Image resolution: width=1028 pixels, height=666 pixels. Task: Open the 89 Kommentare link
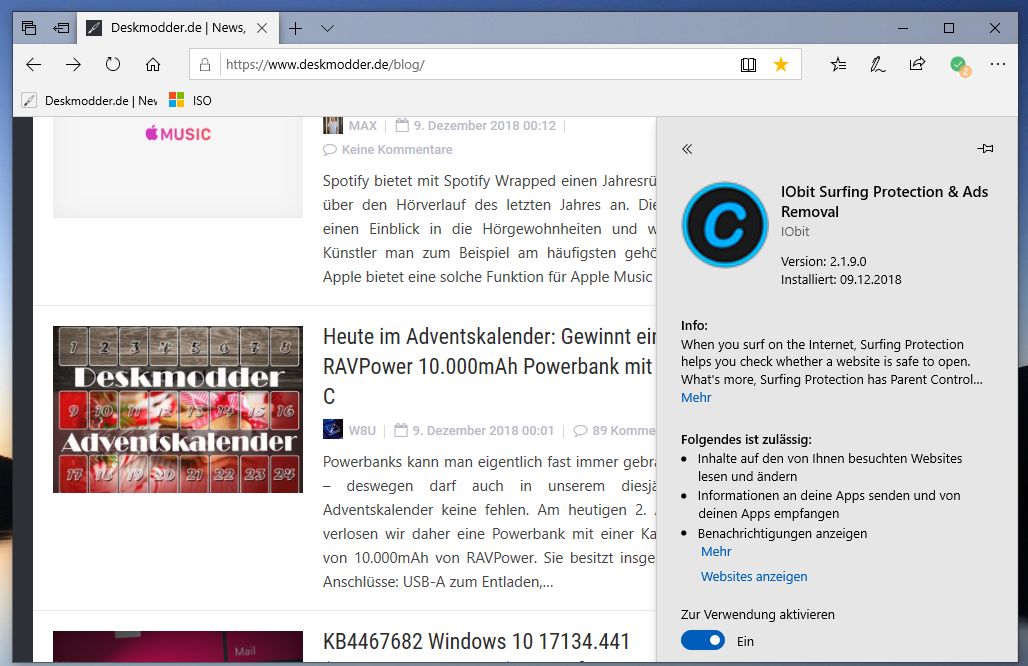(x=623, y=431)
